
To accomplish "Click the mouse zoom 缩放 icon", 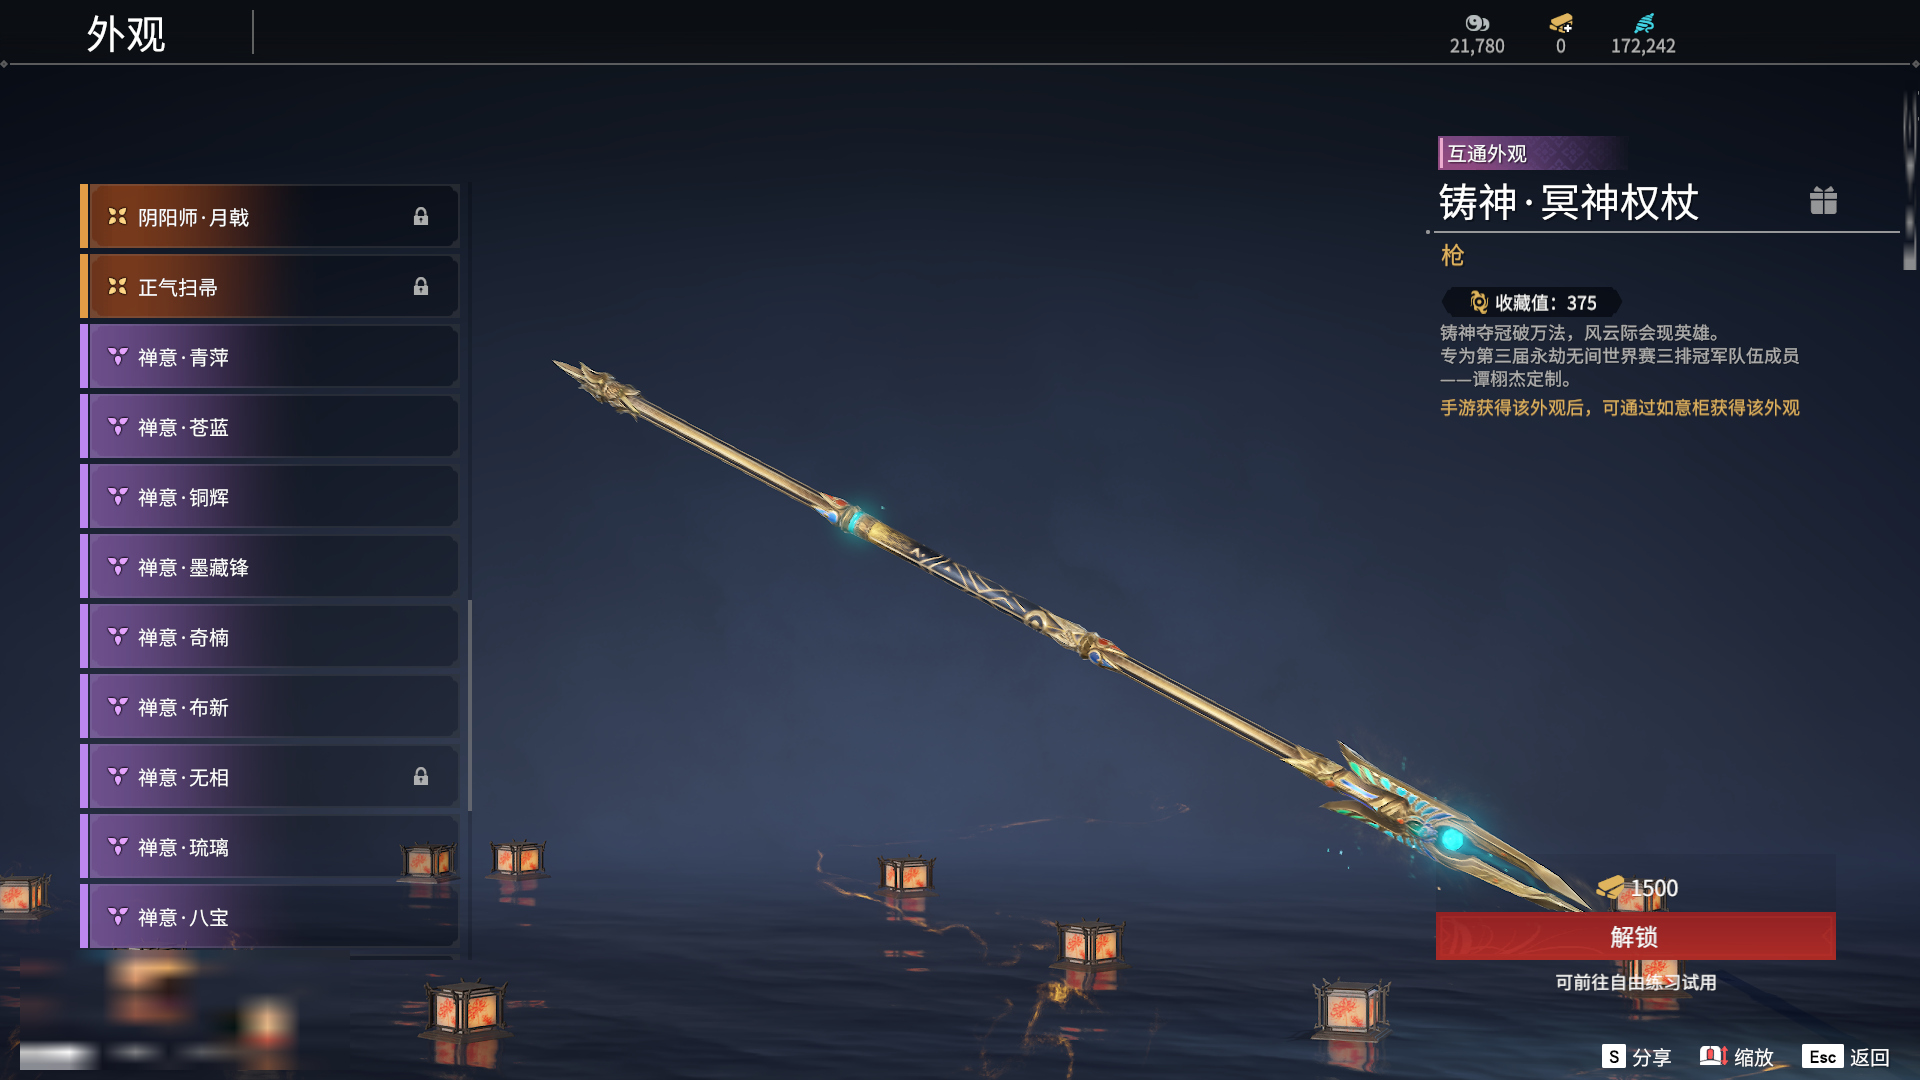I will pos(1713,1057).
